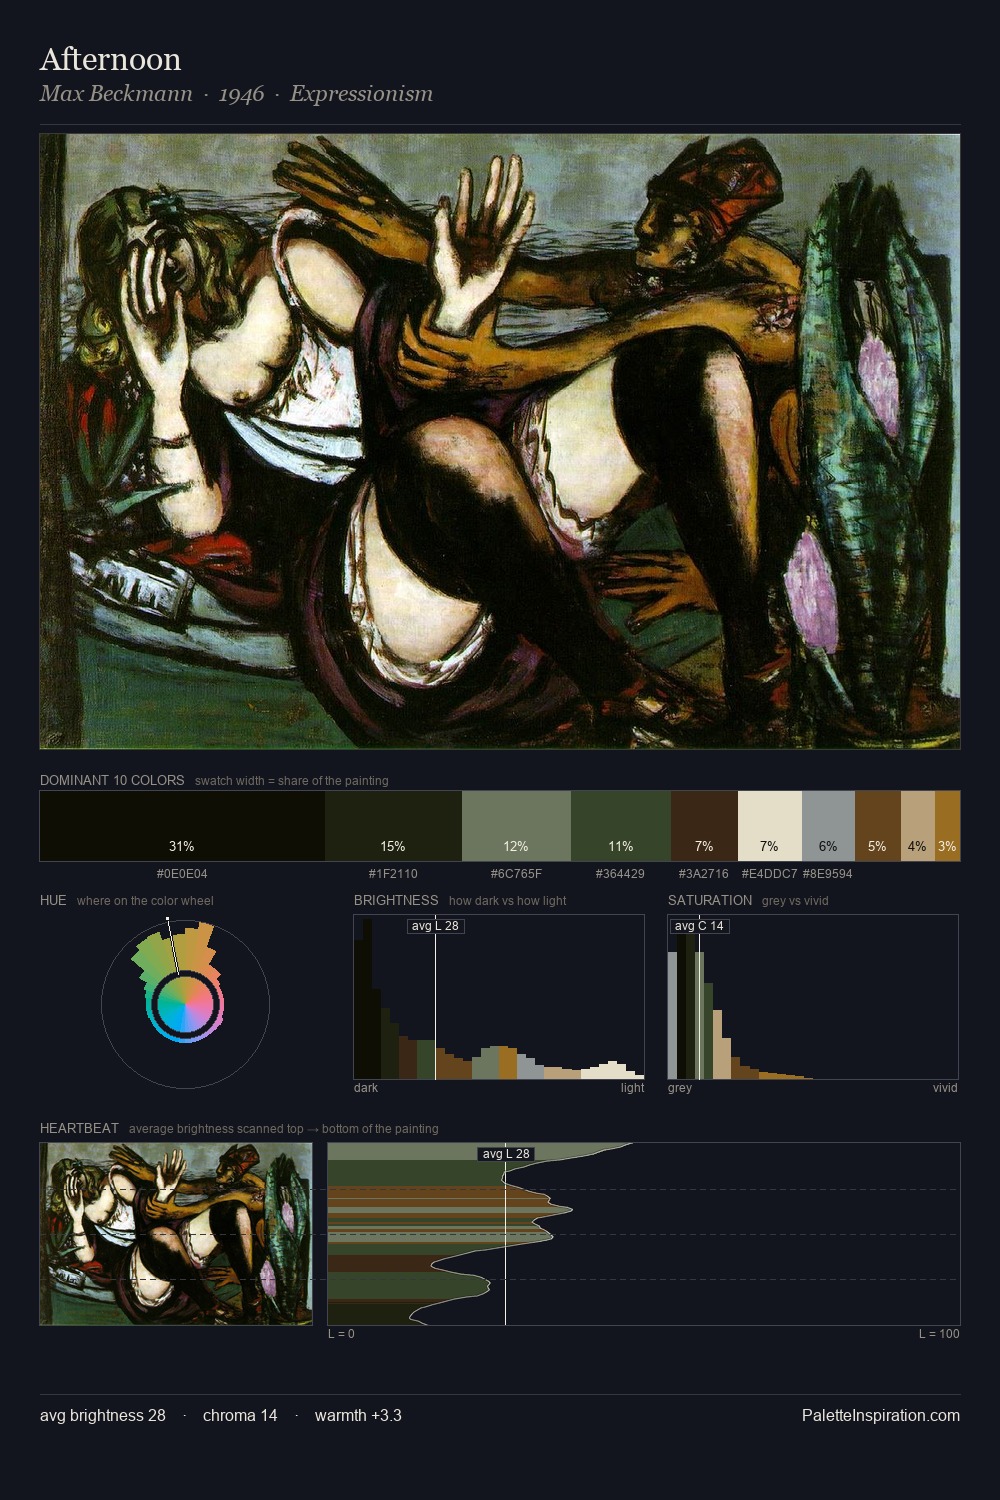Select the 5% brown swatch
The height and width of the screenshot is (1500, 1000).
[x=878, y=826]
